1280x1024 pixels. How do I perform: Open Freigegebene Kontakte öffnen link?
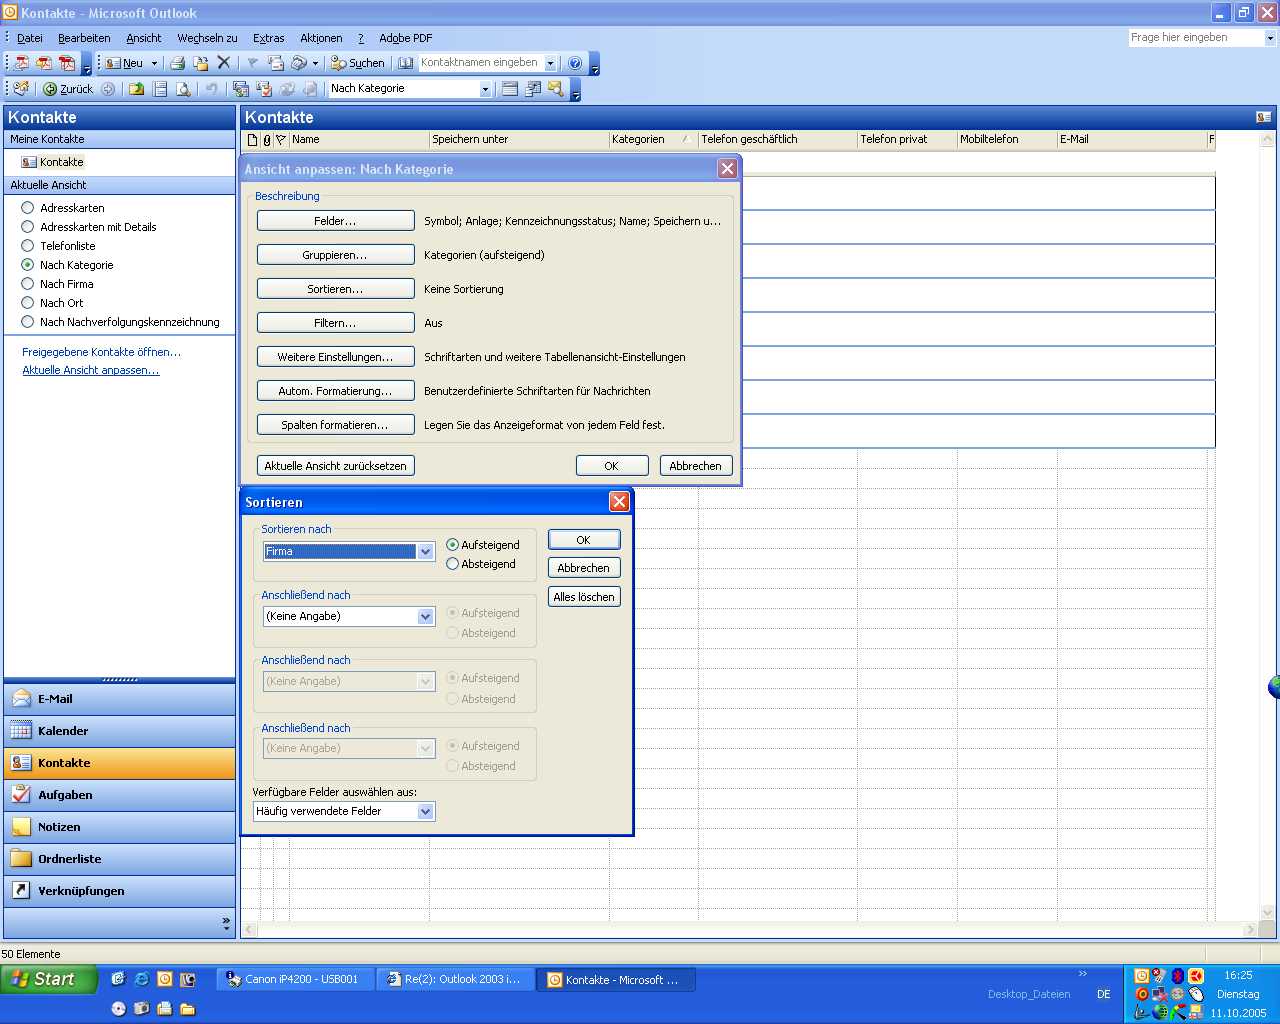coord(102,352)
